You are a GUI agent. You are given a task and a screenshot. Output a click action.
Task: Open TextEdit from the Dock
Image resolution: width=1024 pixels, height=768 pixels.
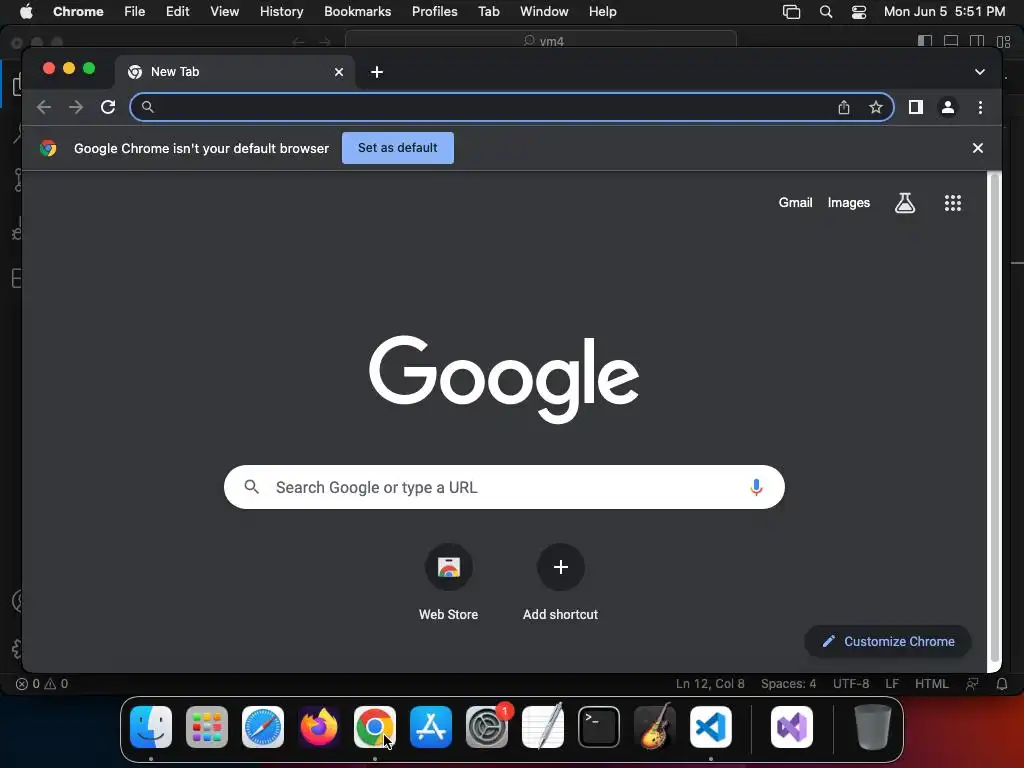pyautogui.click(x=543, y=727)
